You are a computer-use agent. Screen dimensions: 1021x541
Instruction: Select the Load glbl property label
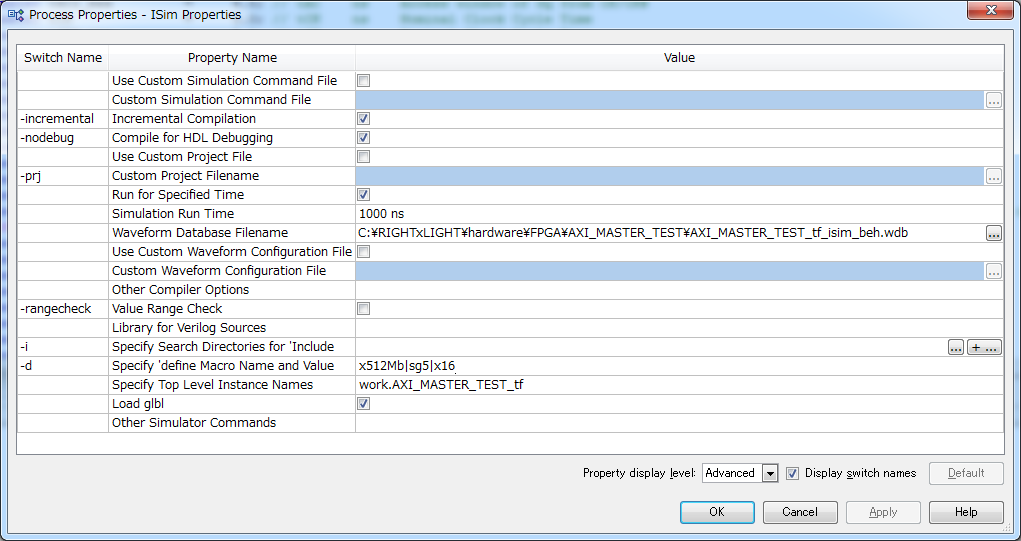pyautogui.click(x=137, y=404)
